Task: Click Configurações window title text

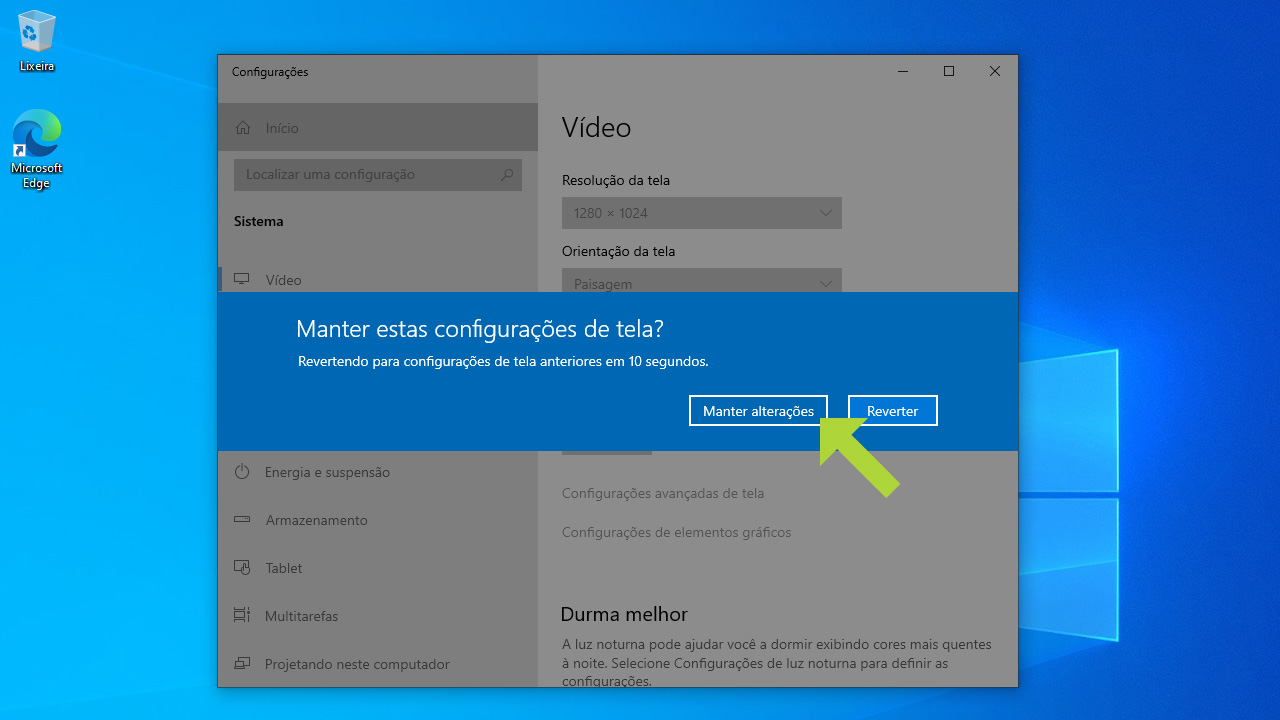Action: click(x=270, y=72)
